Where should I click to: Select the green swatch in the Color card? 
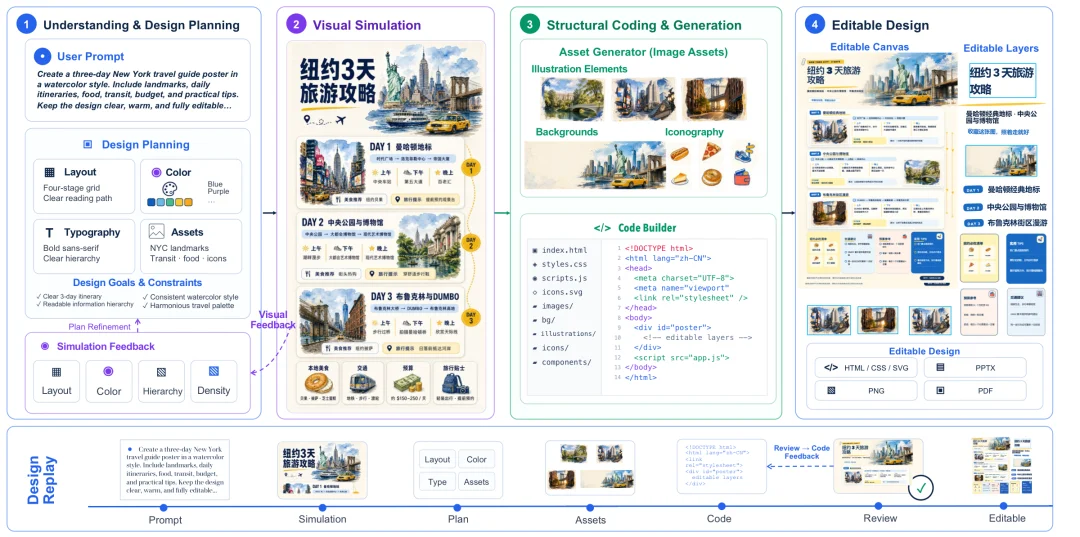pyautogui.click(x=169, y=202)
